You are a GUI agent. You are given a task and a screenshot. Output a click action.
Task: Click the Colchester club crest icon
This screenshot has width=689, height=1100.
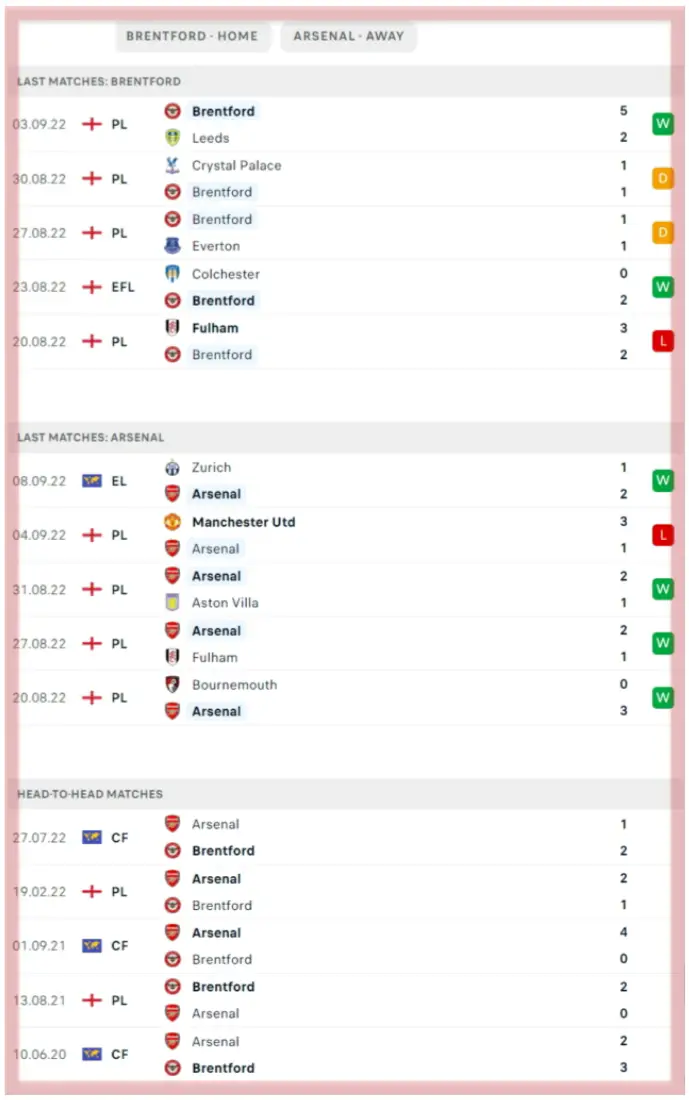[172, 274]
